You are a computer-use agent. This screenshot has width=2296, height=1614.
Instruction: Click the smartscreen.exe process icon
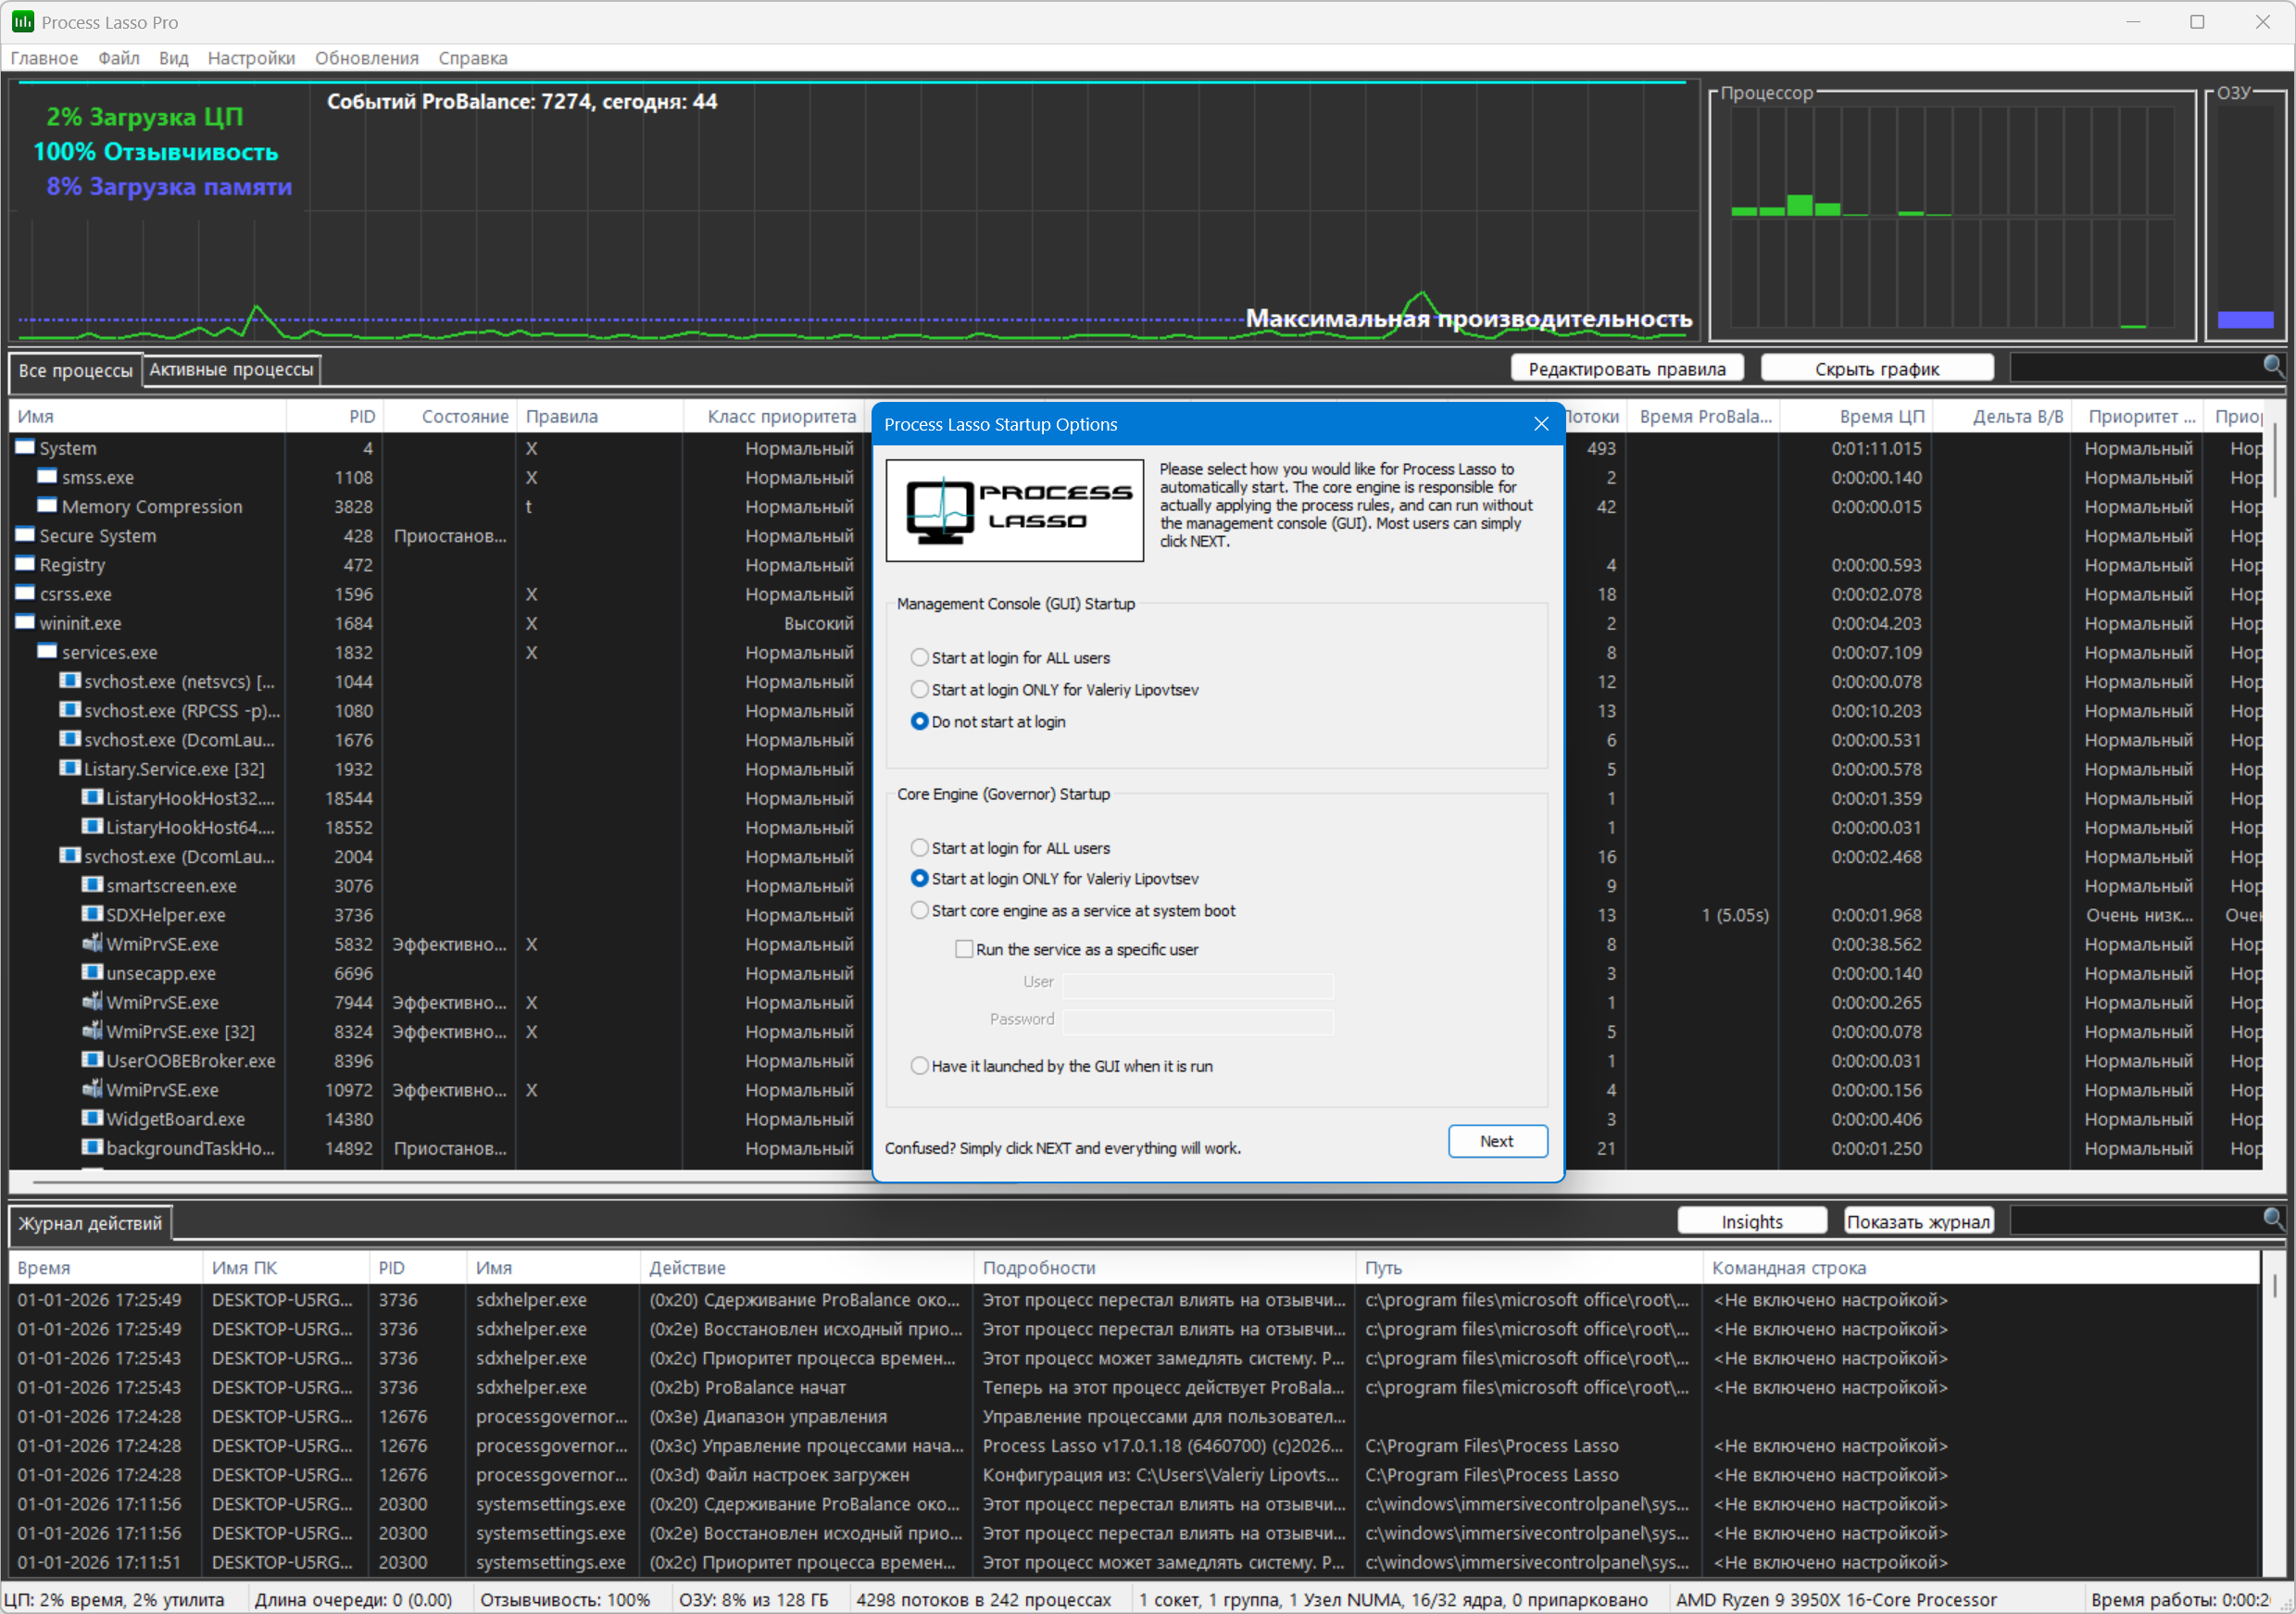click(92, 885)
